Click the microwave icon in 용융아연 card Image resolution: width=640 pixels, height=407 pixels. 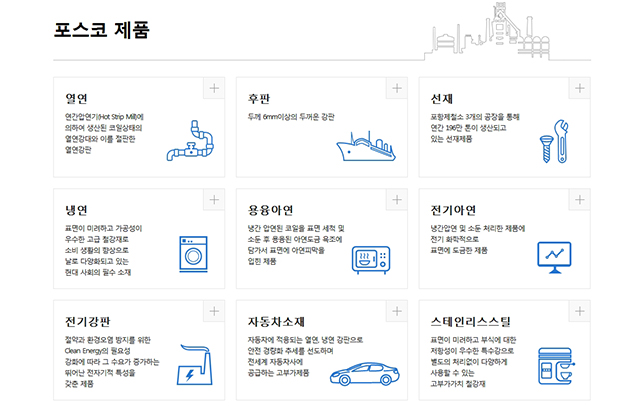click(371, 260)
